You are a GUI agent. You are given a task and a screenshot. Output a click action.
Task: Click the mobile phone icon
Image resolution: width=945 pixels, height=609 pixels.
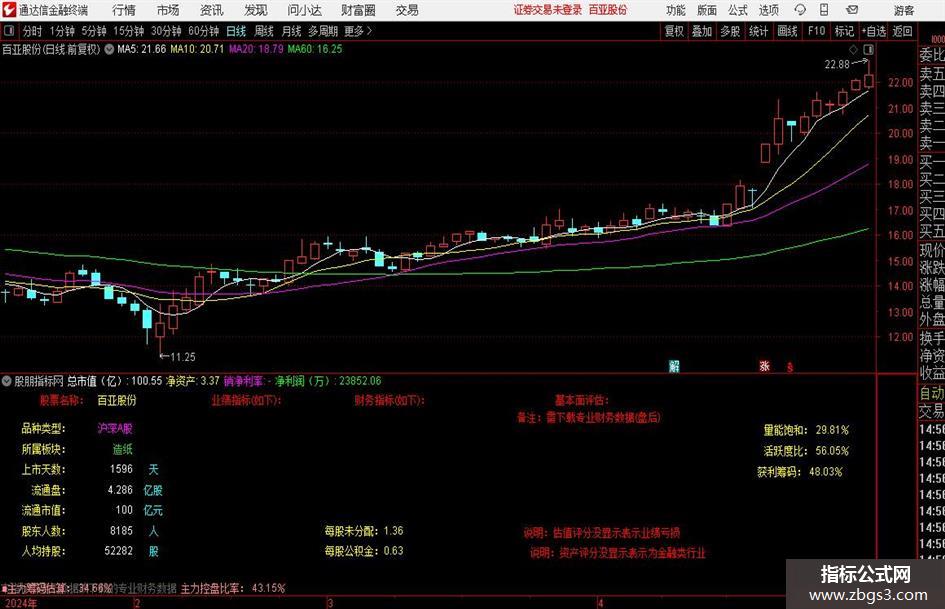point(824,10)
